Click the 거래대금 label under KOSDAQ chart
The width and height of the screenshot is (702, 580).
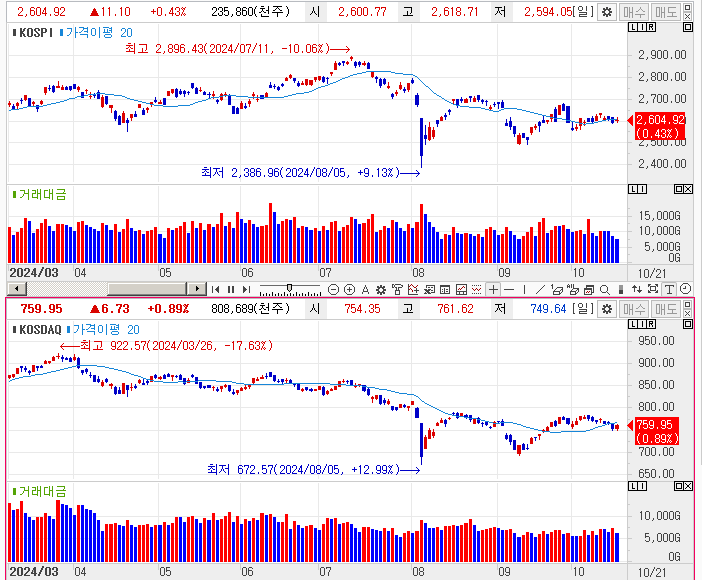42,491
